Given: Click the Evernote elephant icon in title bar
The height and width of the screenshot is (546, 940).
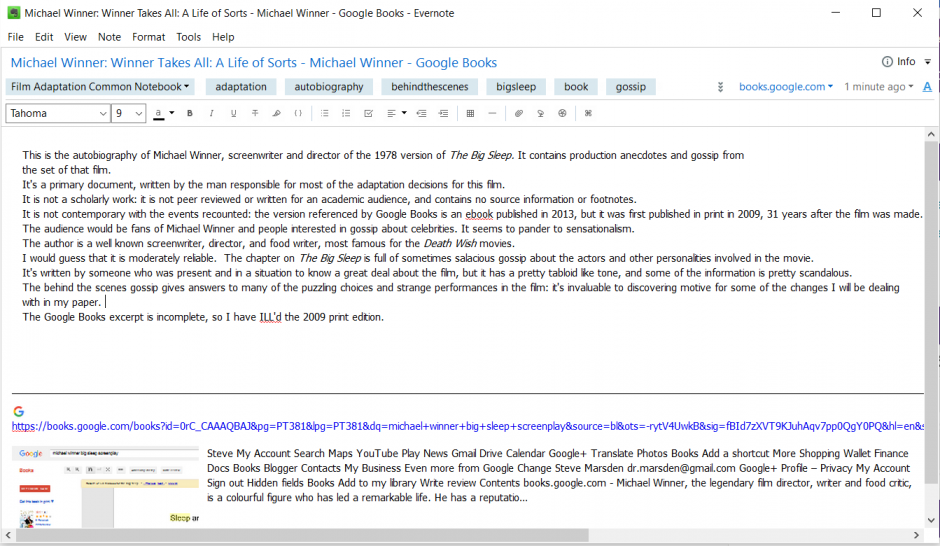Looking at the screenshot, I should coord(13,13).
